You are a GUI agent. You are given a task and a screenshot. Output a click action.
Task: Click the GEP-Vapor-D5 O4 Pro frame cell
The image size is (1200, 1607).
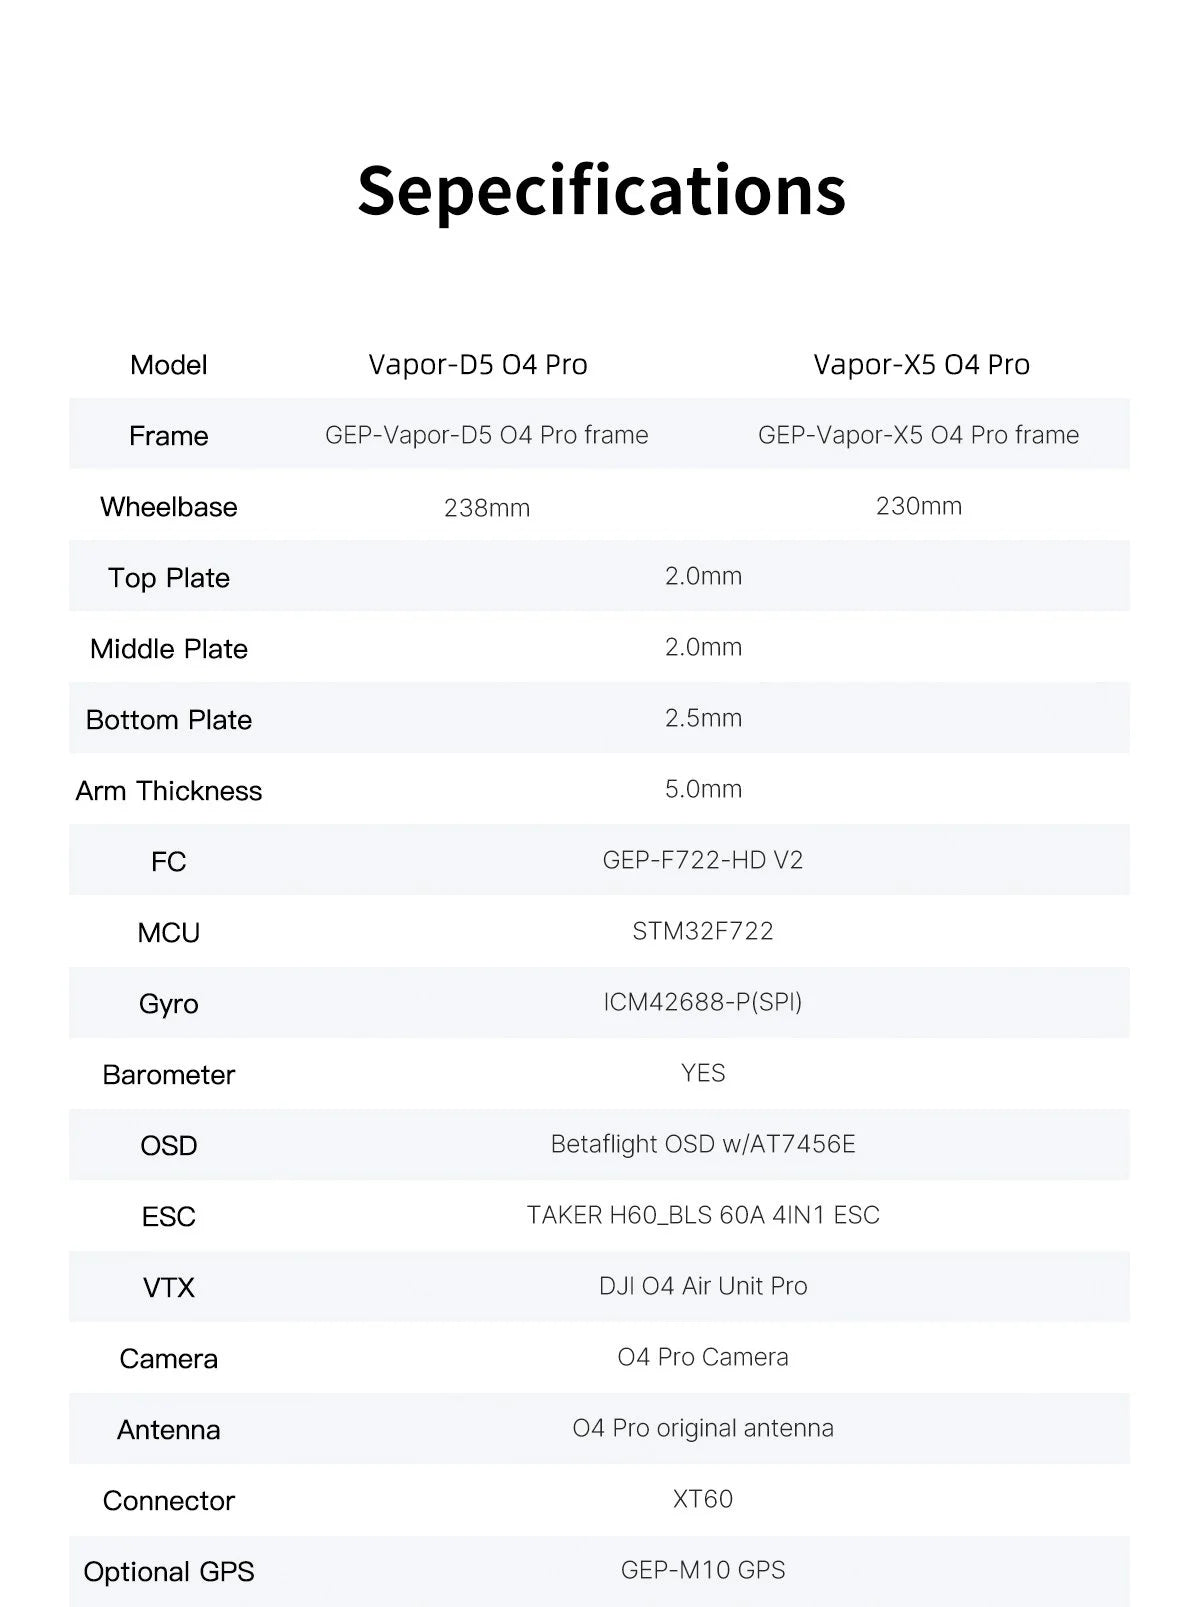point(487,435)
